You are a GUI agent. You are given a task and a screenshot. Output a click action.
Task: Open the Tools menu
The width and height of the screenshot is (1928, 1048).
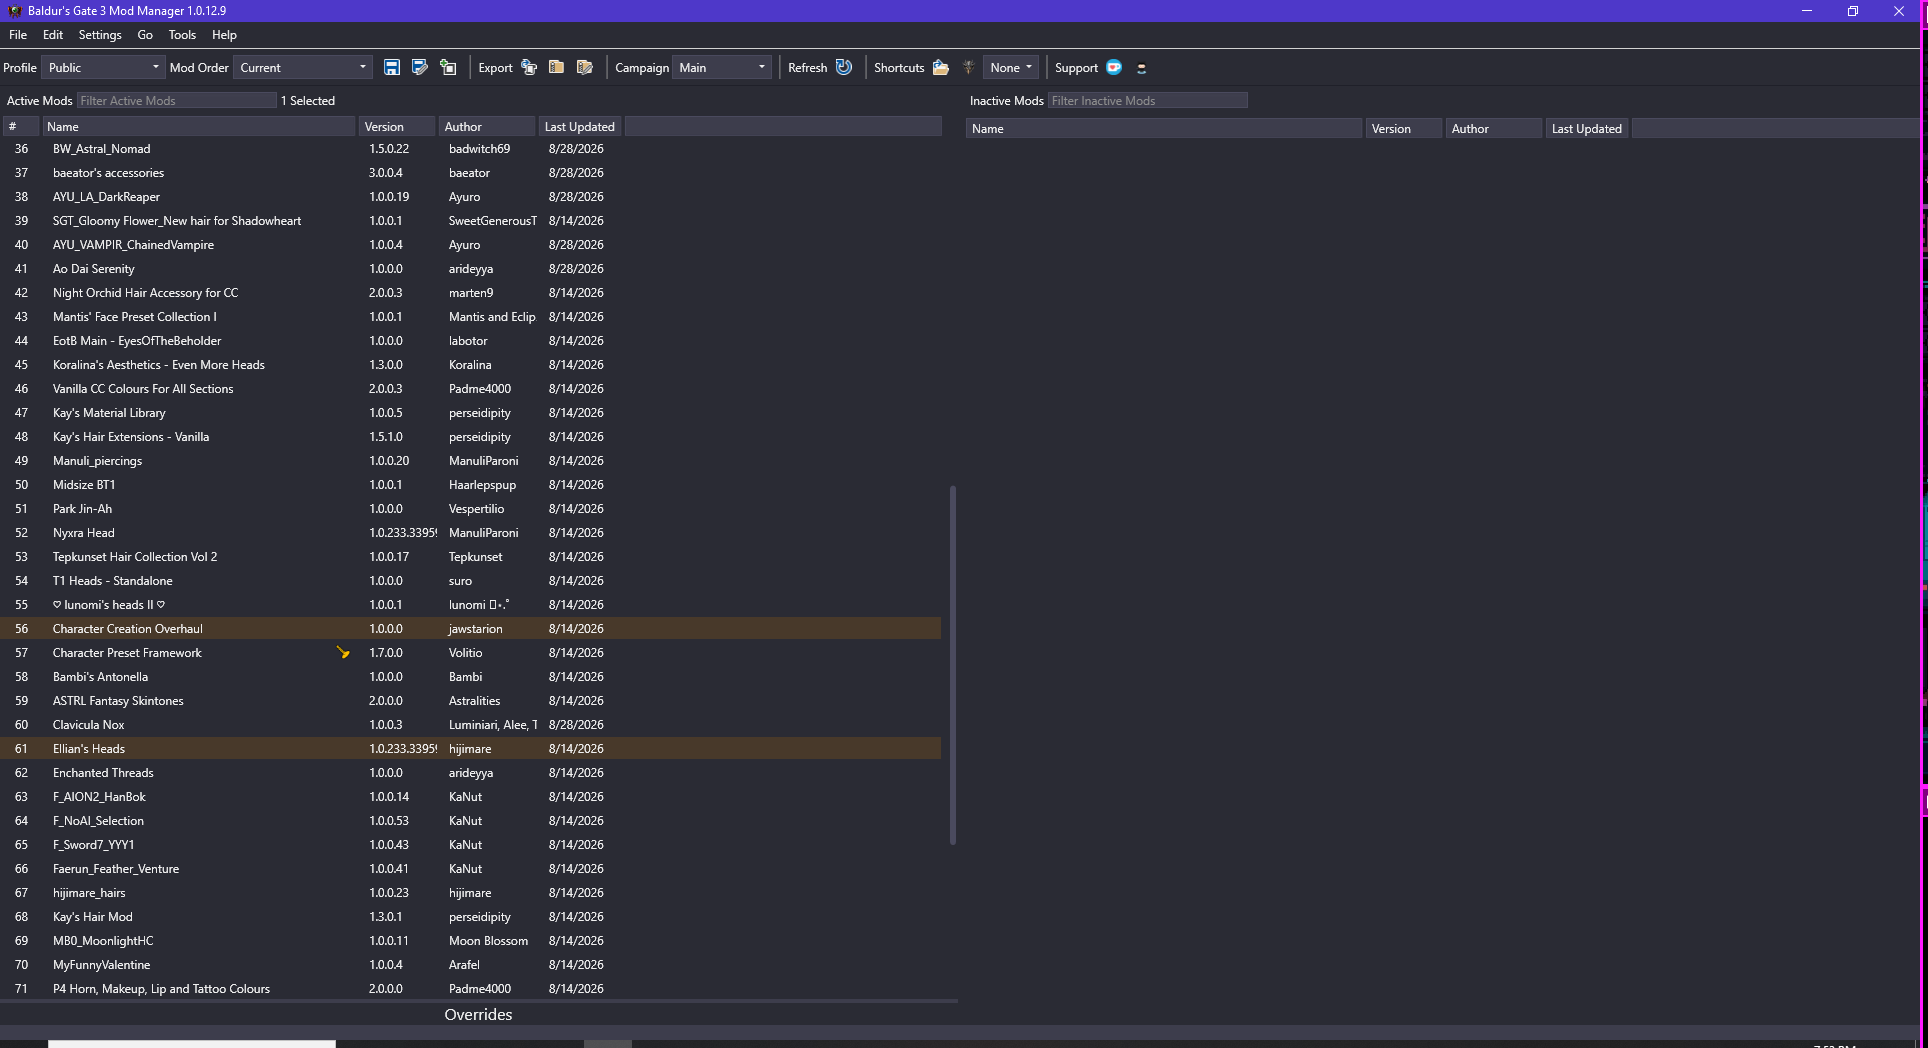[x=182, y=34]
